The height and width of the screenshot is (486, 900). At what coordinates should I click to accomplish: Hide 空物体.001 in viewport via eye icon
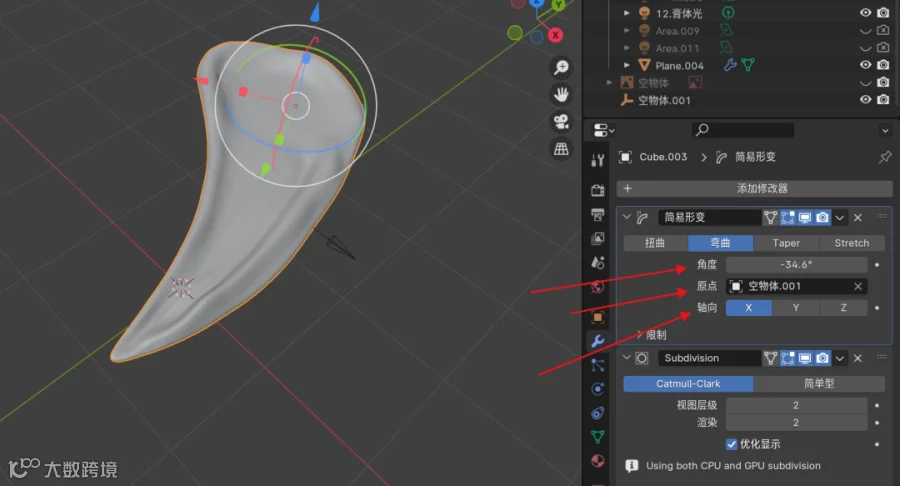[865, 99]
